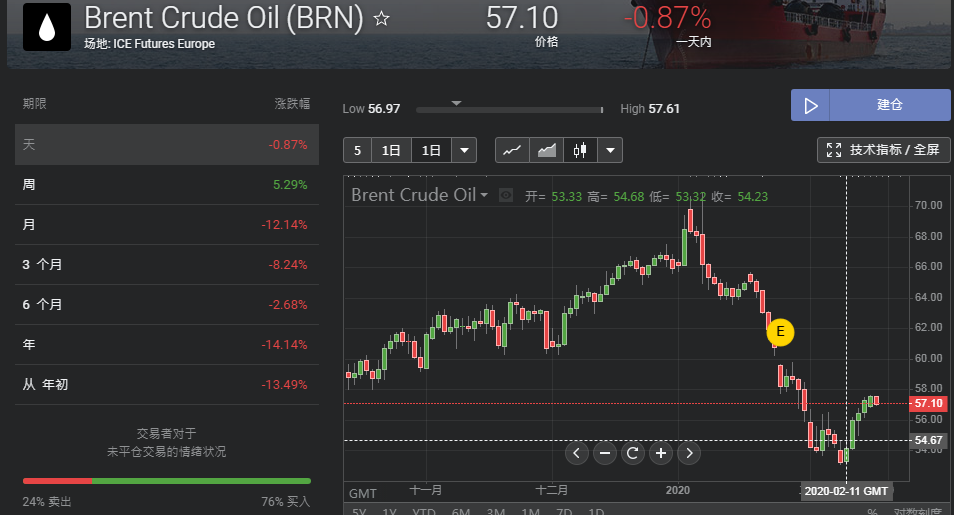Image resolution: width=954 pixels, height=515 pixels.
Task: Click the 建仓 button
Action: point(870,105)
